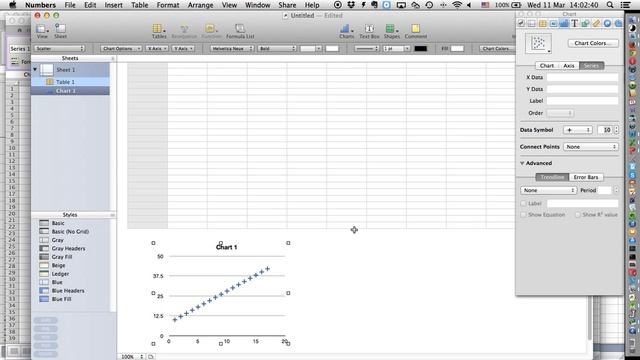Open the Bold font style dropdown
This screenshot has width=640, height=360.
277,48
